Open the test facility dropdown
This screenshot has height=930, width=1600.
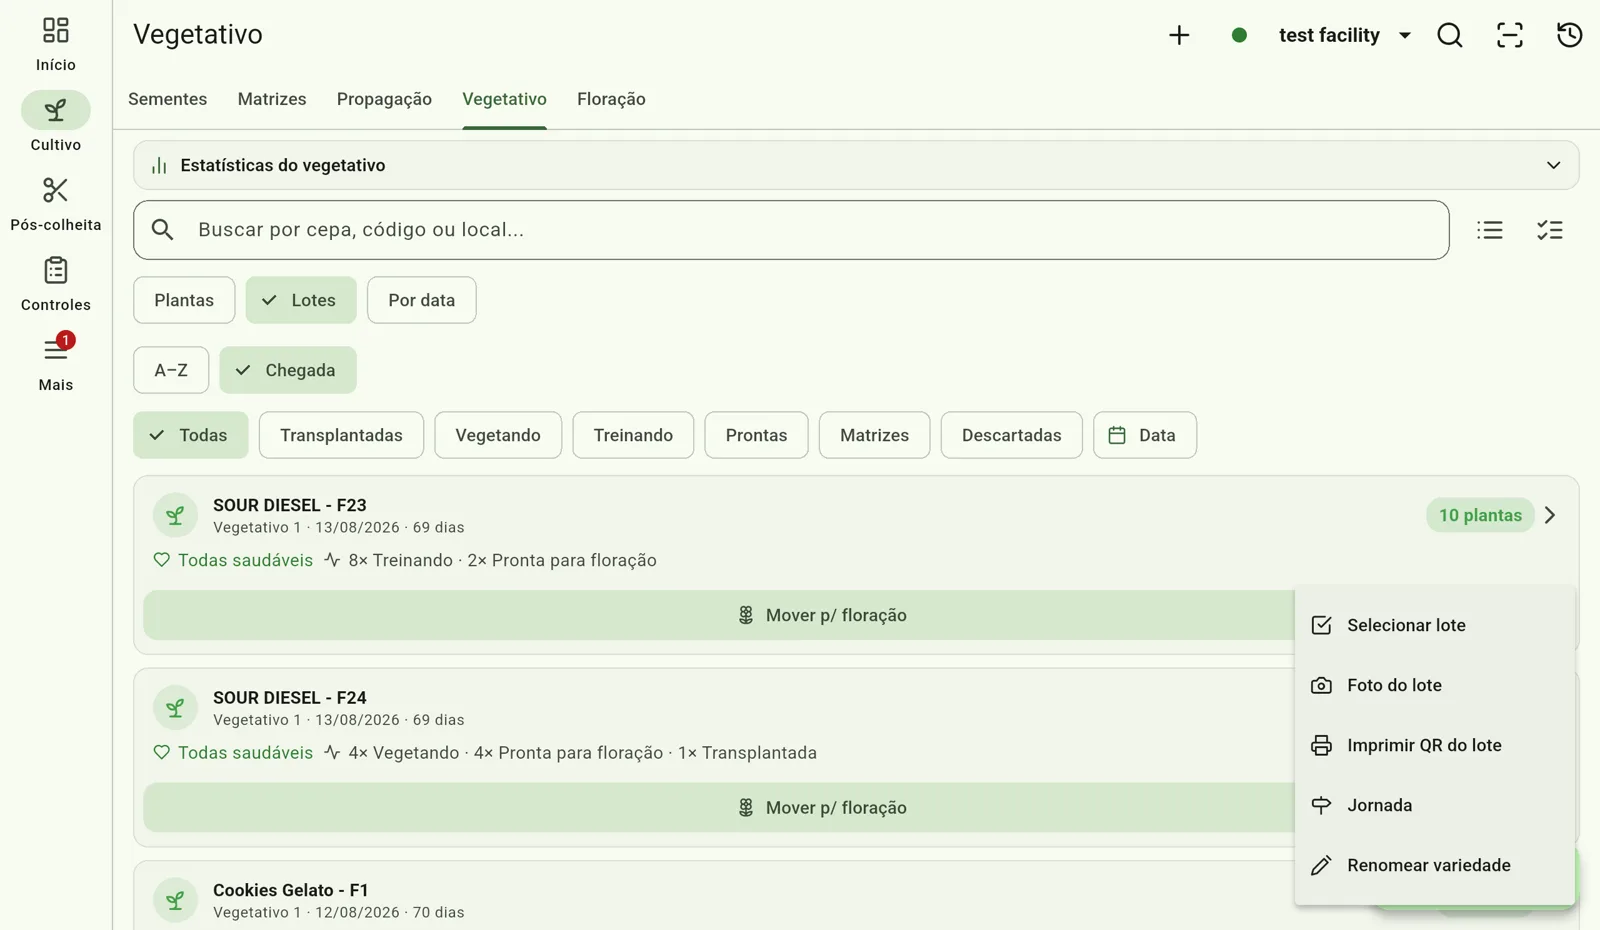(x=1345, y=35)
